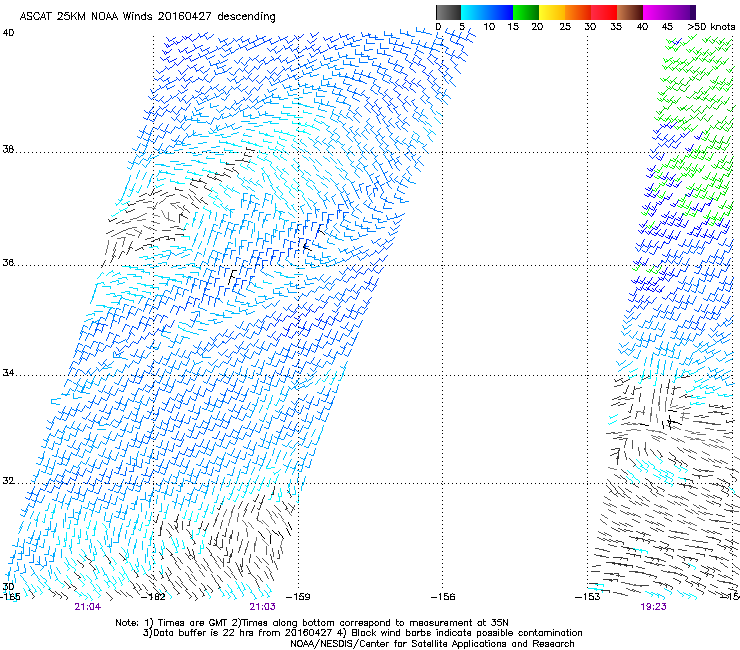Click legend tick label 25
Screen dimensions: 740x650
[565, 27]
